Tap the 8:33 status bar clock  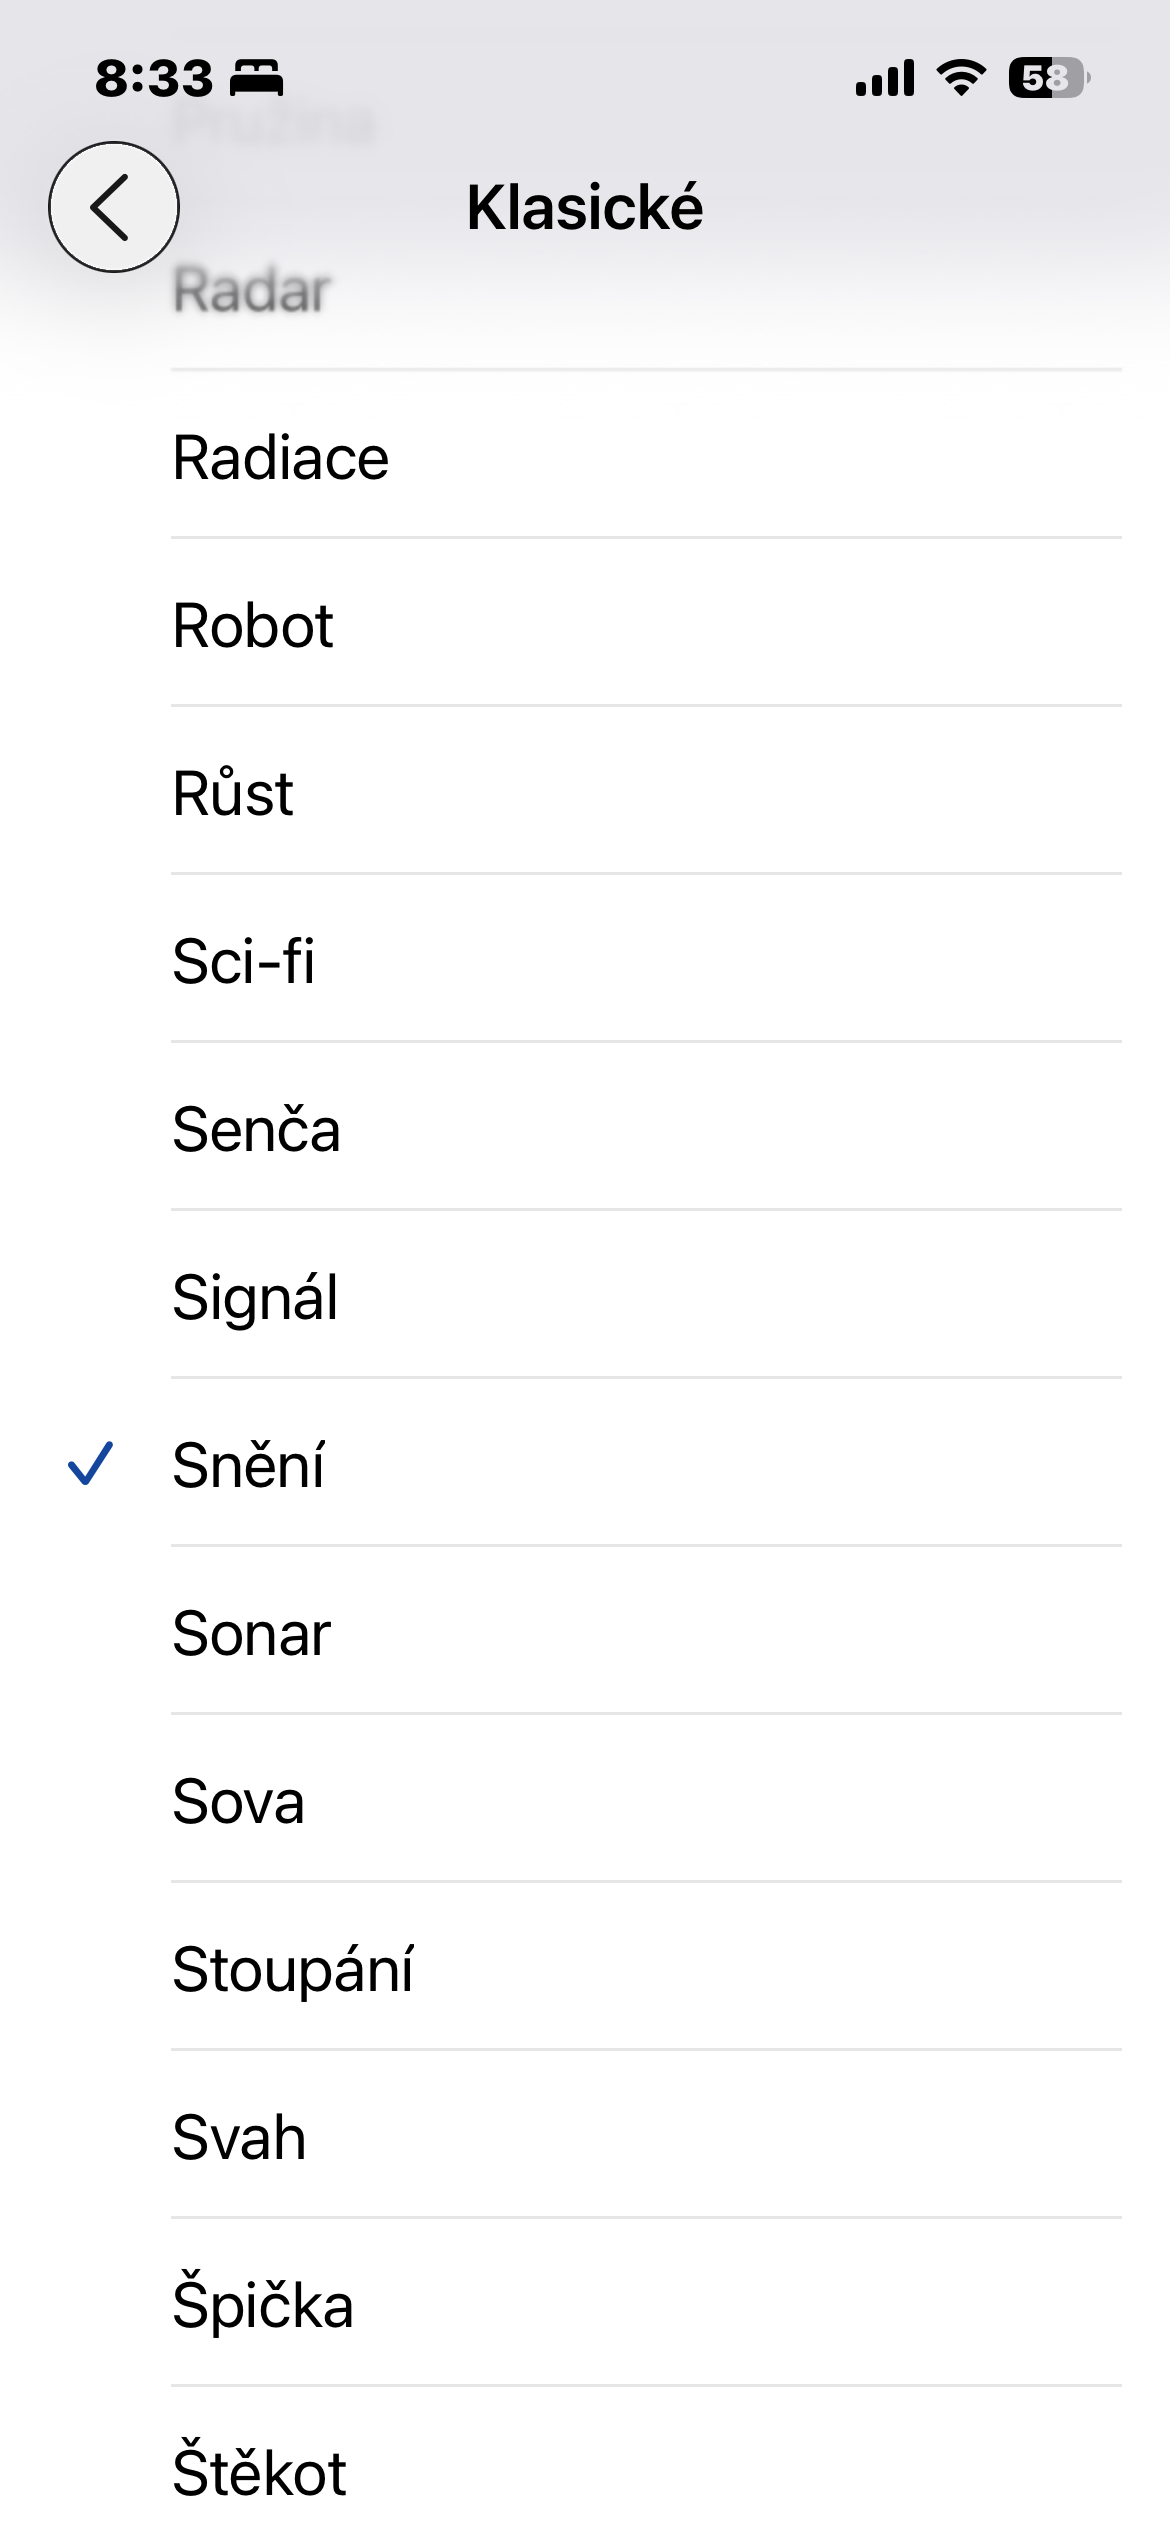(154, 78)
